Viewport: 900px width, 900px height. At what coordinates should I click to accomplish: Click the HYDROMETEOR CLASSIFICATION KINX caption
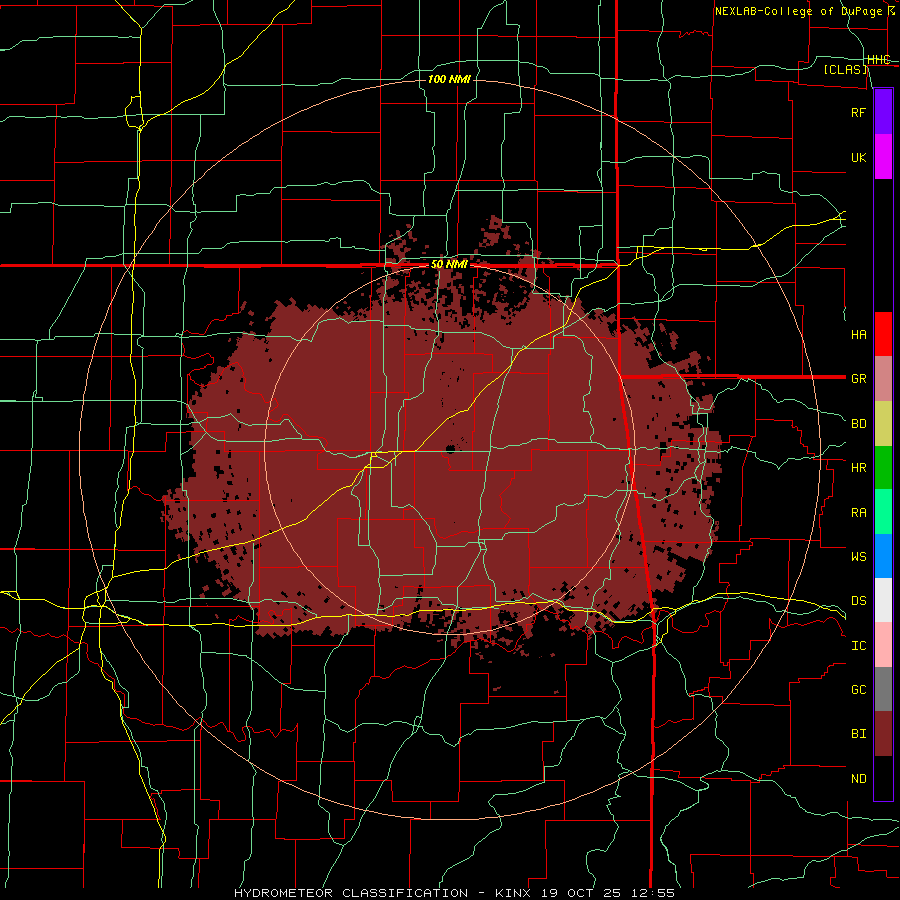click(454, 893)
